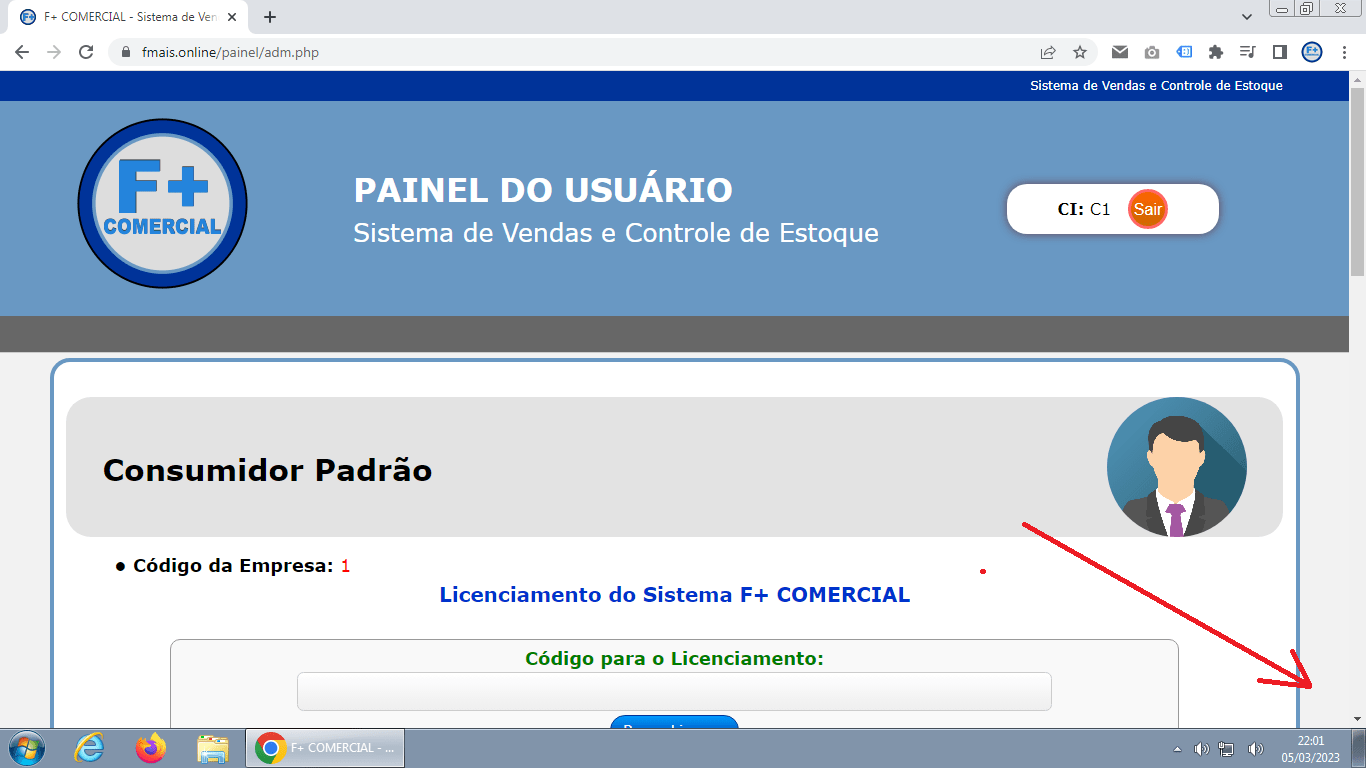Click the padlock site info icon
Viewport: 1366px width, 768px height.
pos(126,52)
